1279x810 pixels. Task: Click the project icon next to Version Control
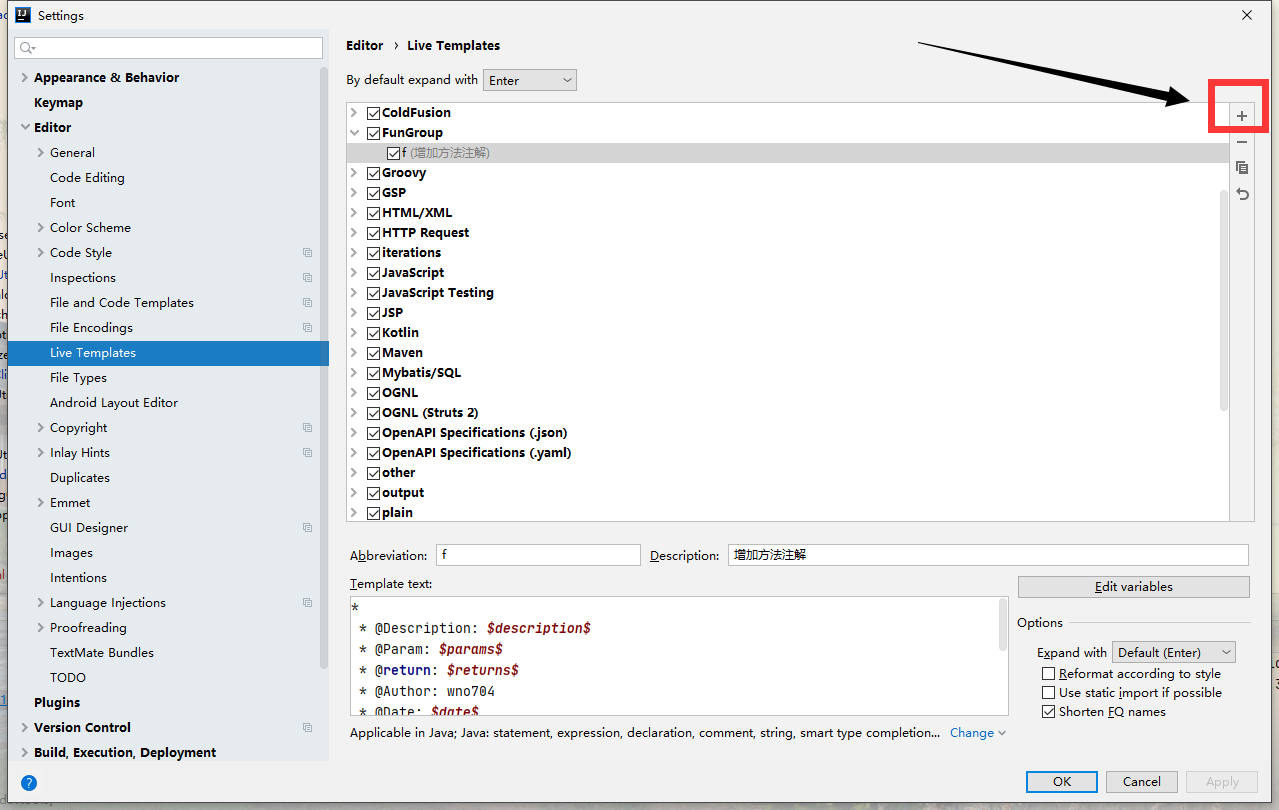point(307,728)
